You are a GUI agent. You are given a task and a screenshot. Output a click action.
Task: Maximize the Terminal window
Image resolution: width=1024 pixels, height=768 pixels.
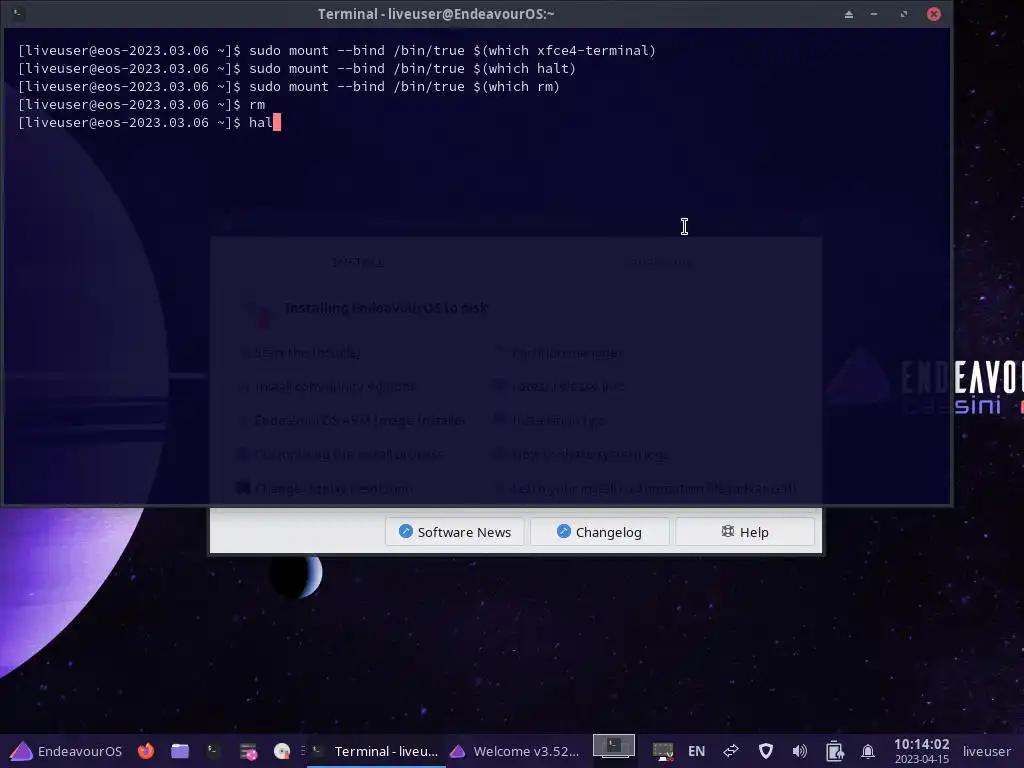tap(904, 14)
